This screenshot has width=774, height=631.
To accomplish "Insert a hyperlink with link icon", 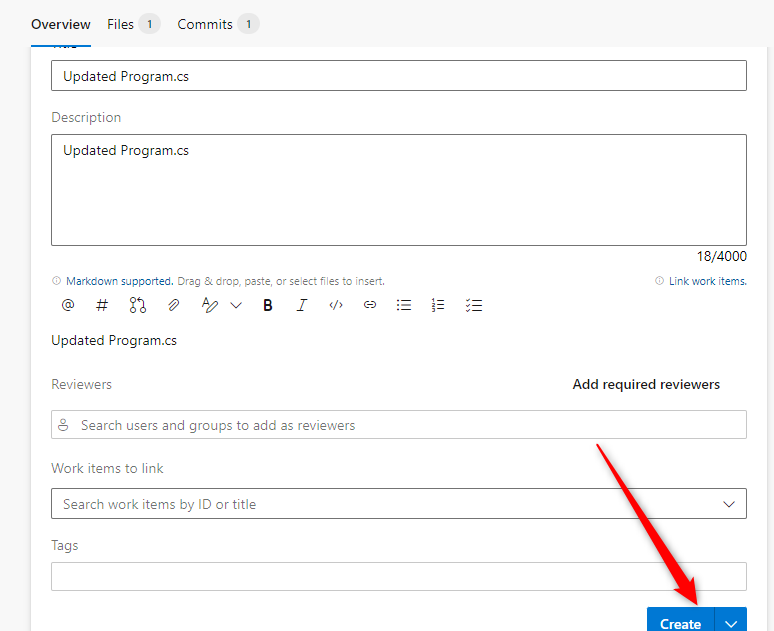I will 370,305.
